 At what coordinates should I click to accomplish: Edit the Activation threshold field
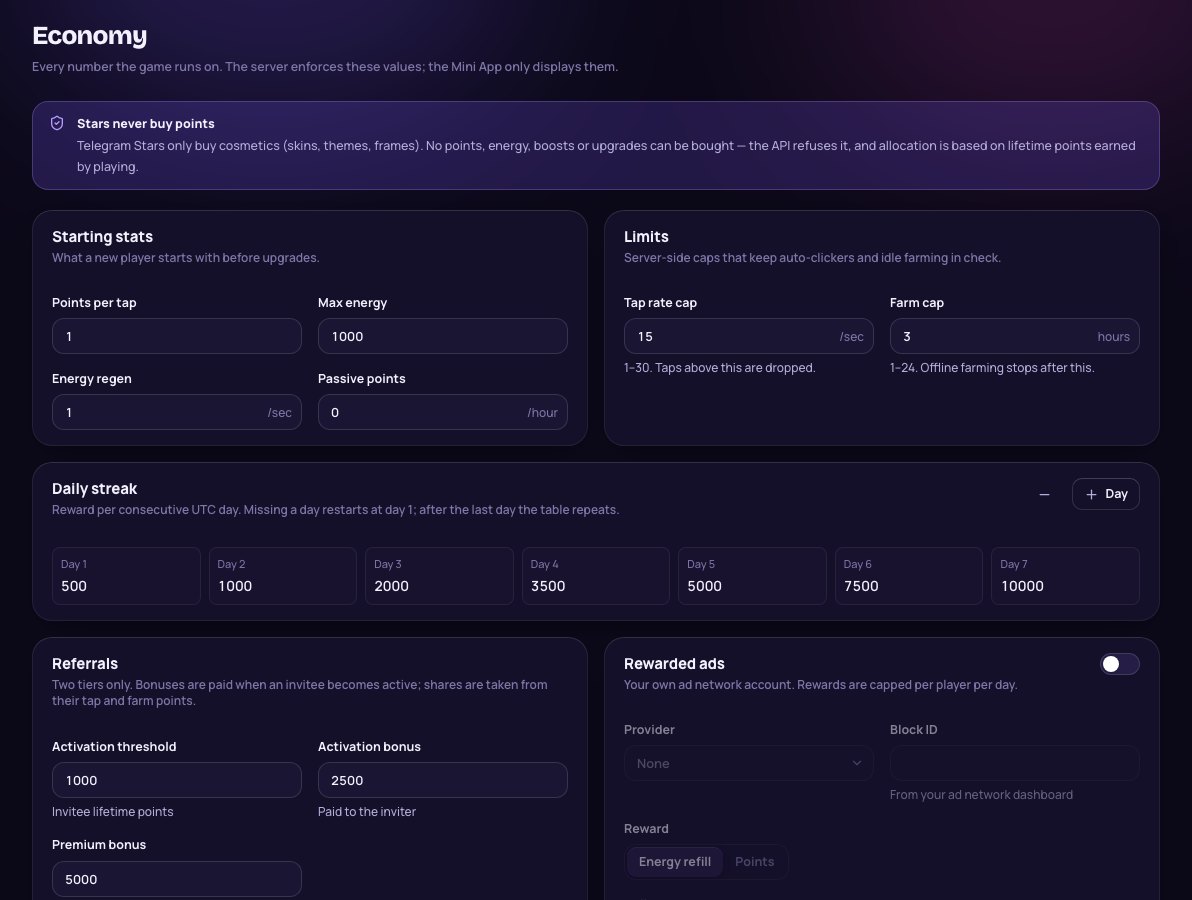coord(176,780)
